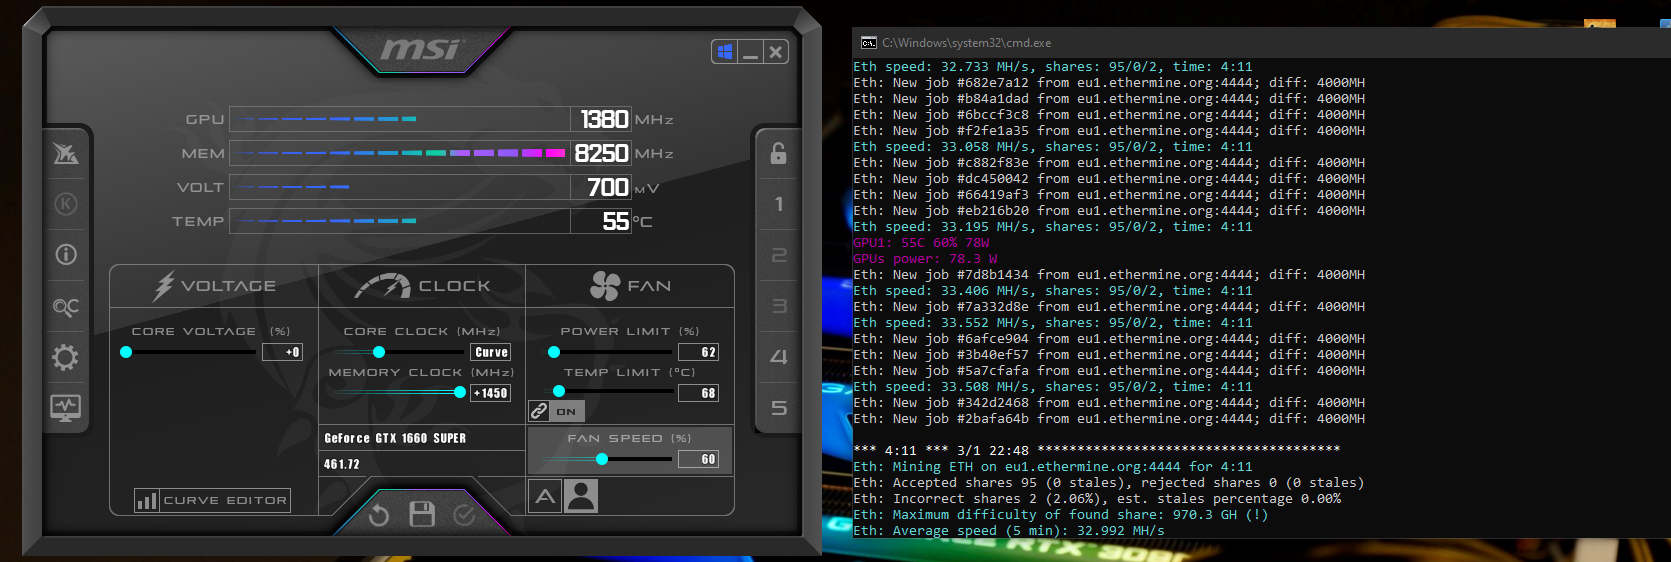The image size is (1671, 562).
Task: Click 'Eth: Average speed (5 min): 32.992 MH/s'
Action: (x=1009, y=531)
